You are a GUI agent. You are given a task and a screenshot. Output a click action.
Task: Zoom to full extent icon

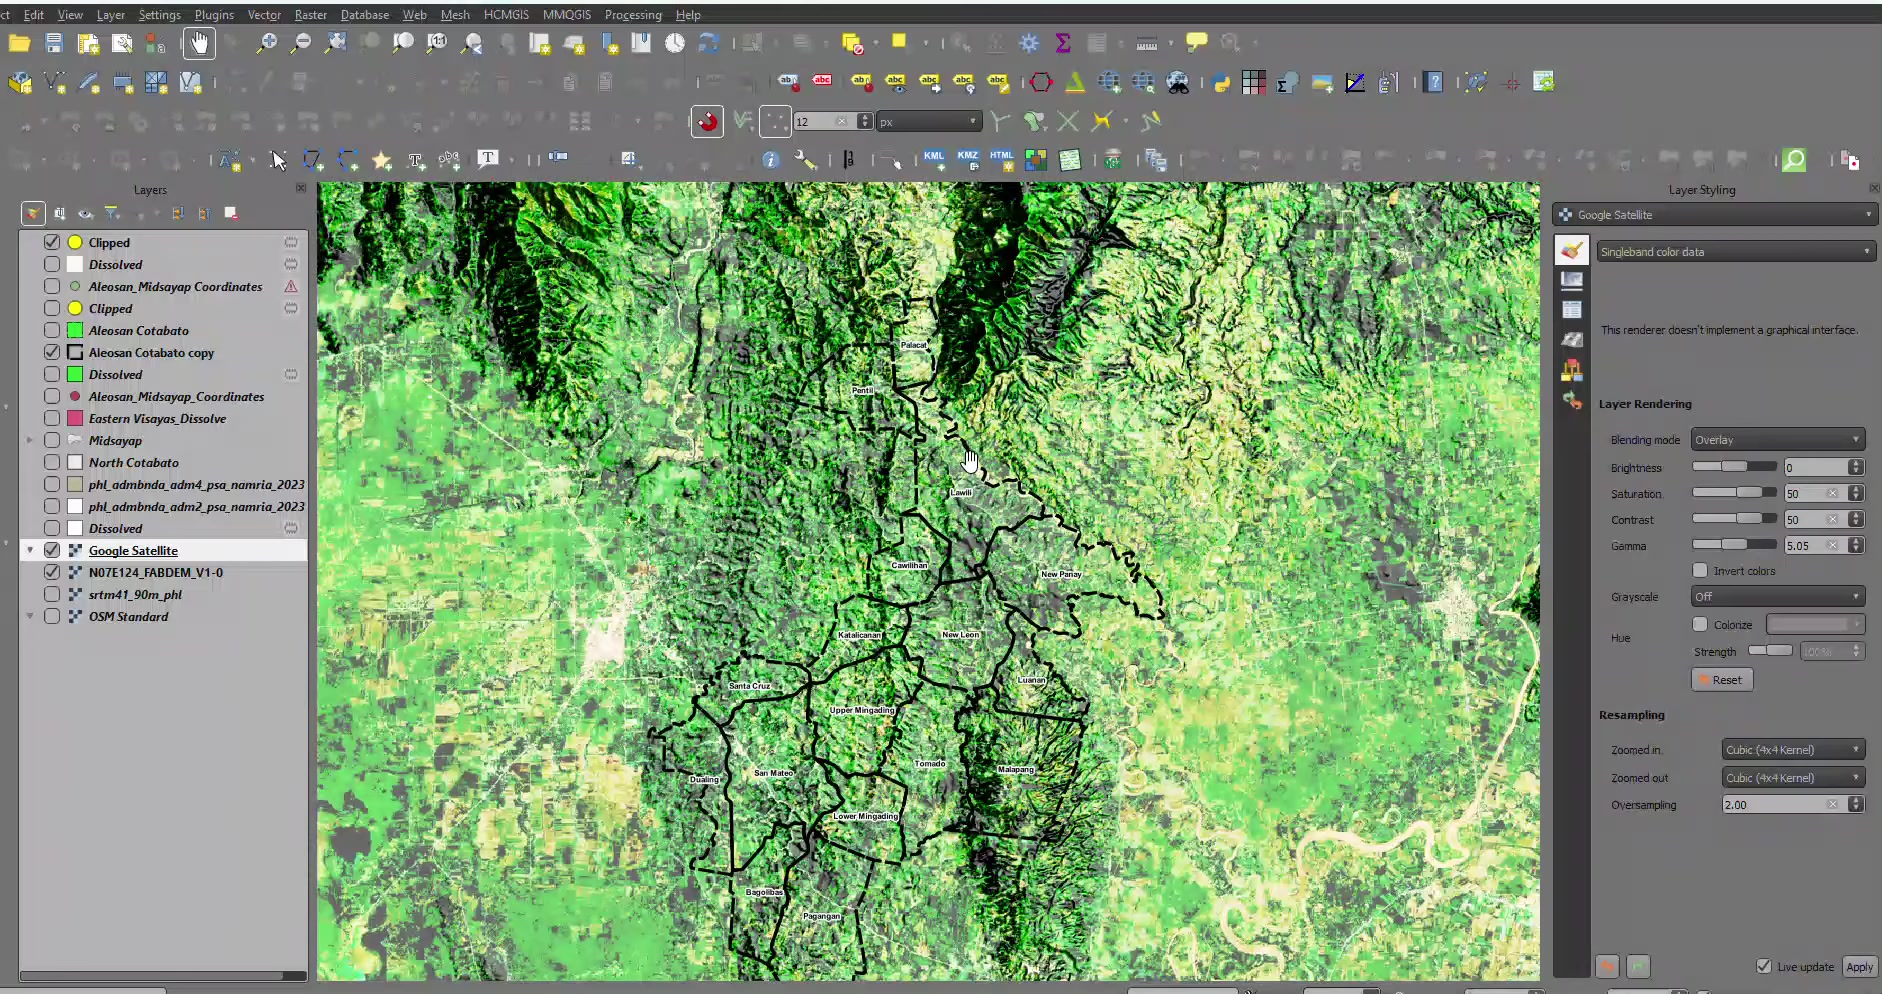[336, 43]
